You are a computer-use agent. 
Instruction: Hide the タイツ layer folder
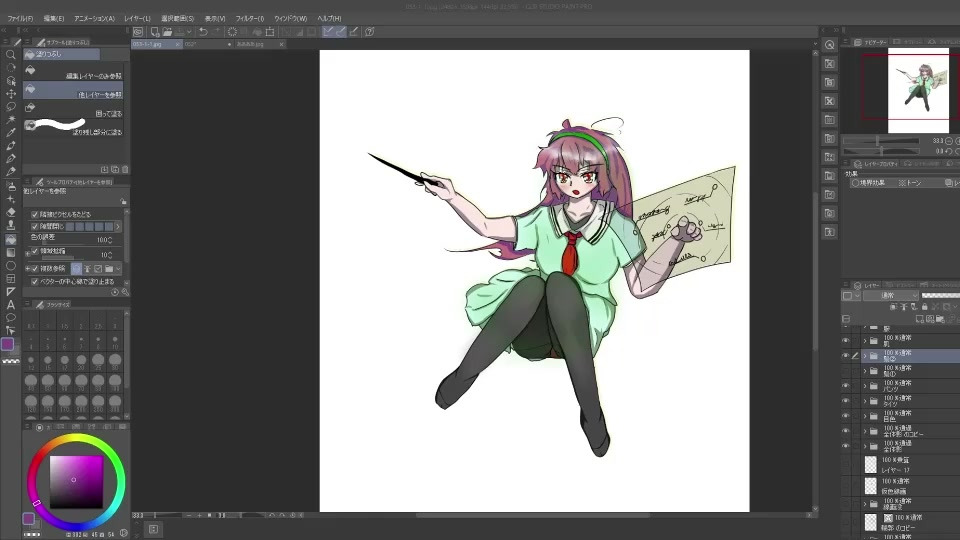[846, 401]
